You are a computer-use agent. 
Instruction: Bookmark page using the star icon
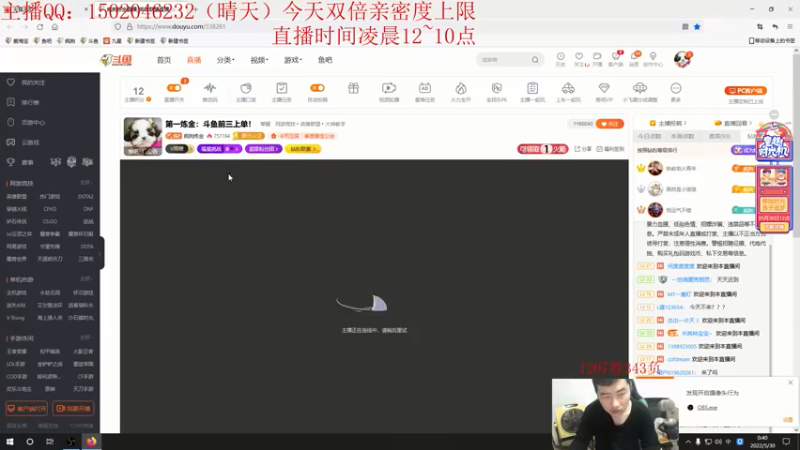tap(697, 27)
